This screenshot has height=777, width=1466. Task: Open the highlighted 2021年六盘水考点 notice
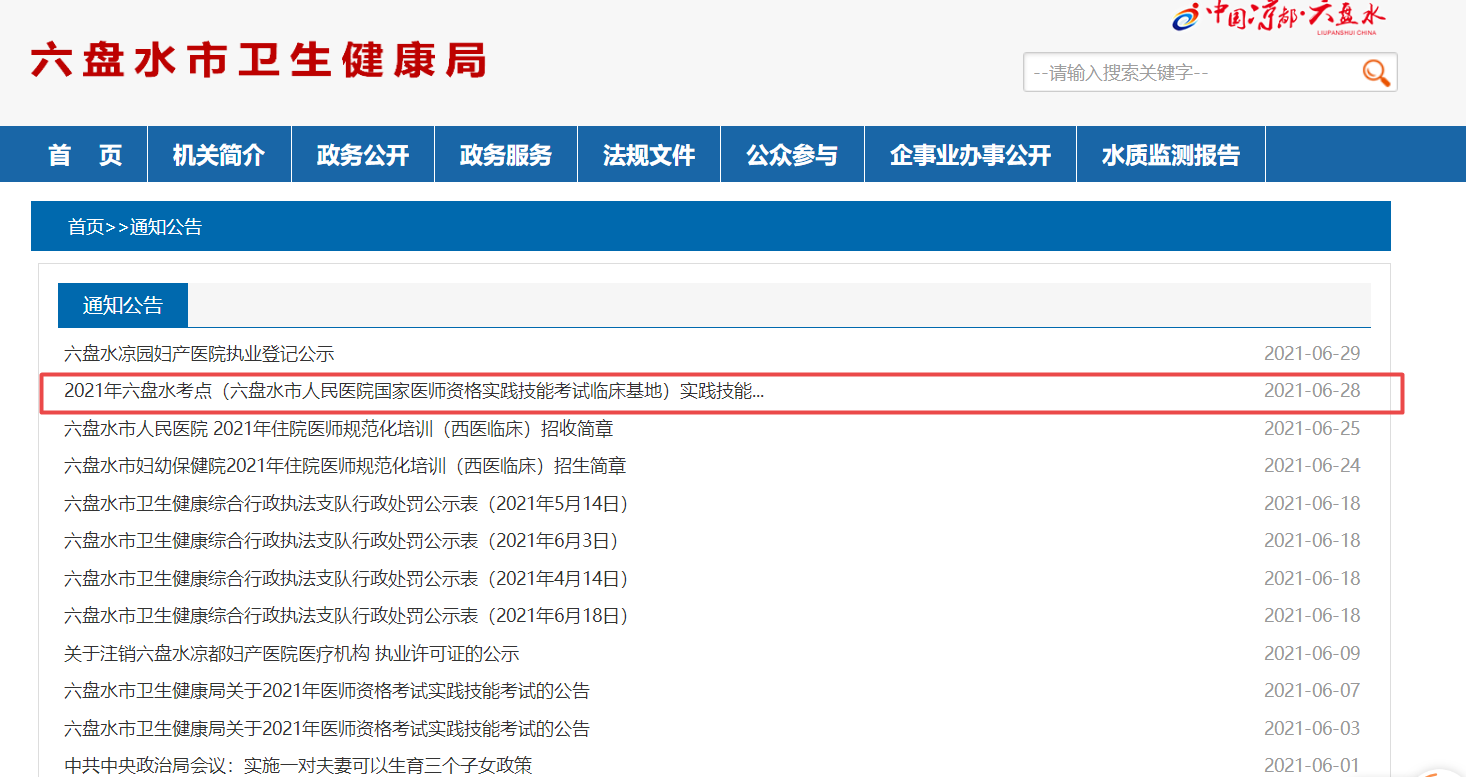coord(414,391)
